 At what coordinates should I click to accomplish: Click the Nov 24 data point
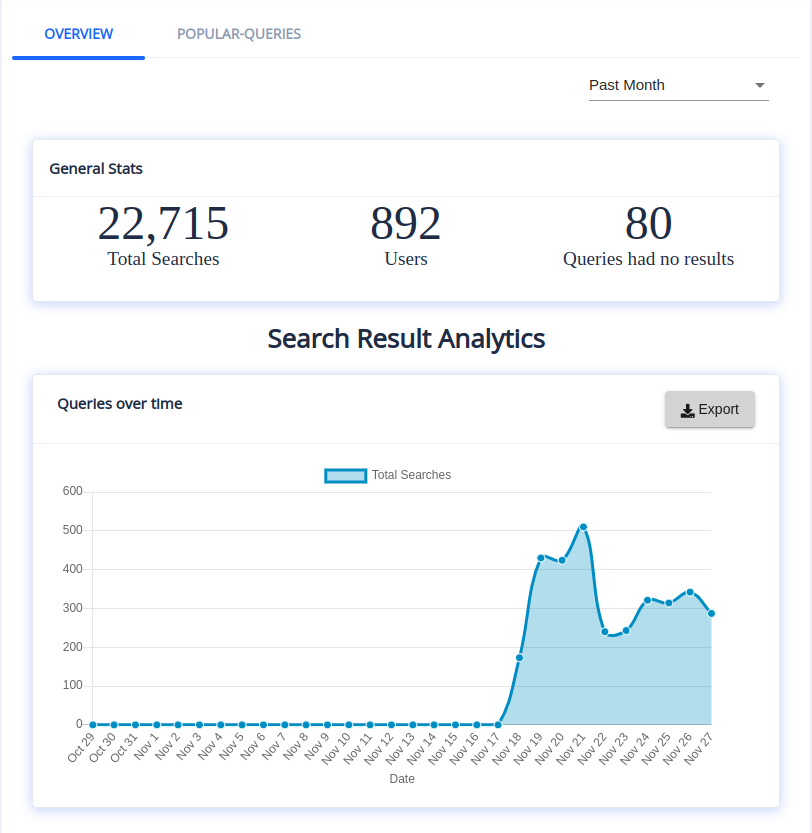(x=647, y=600)
